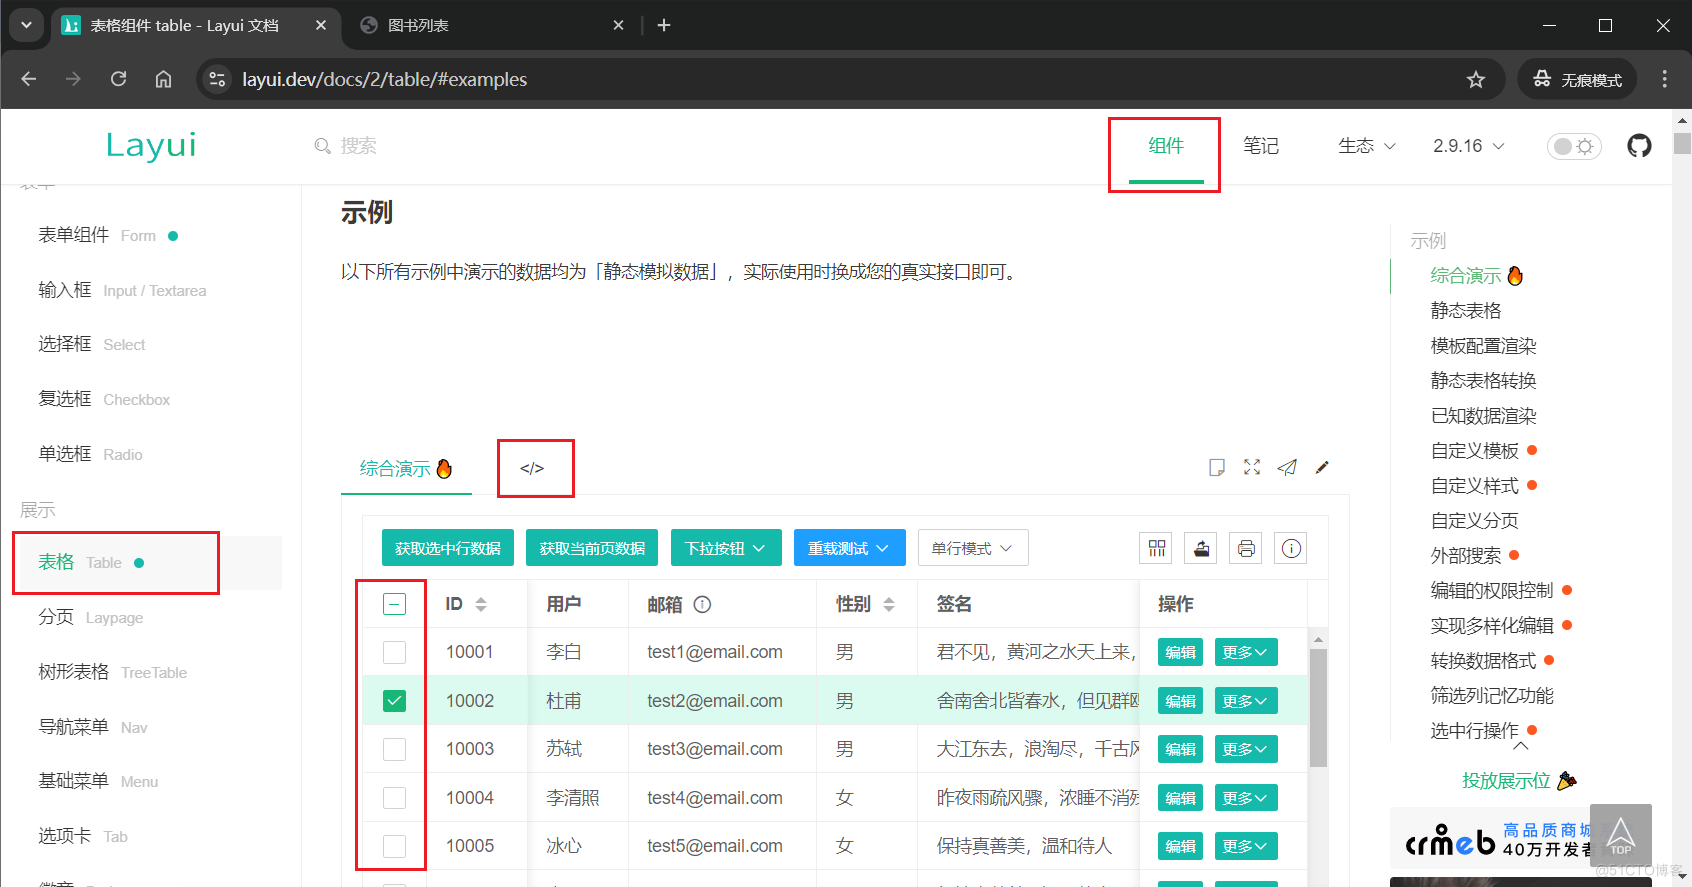The image size is (1692, 887).
Task: Click the table's vertical scrollbar
Action: pyautogui.click(x=1318, y=708)
